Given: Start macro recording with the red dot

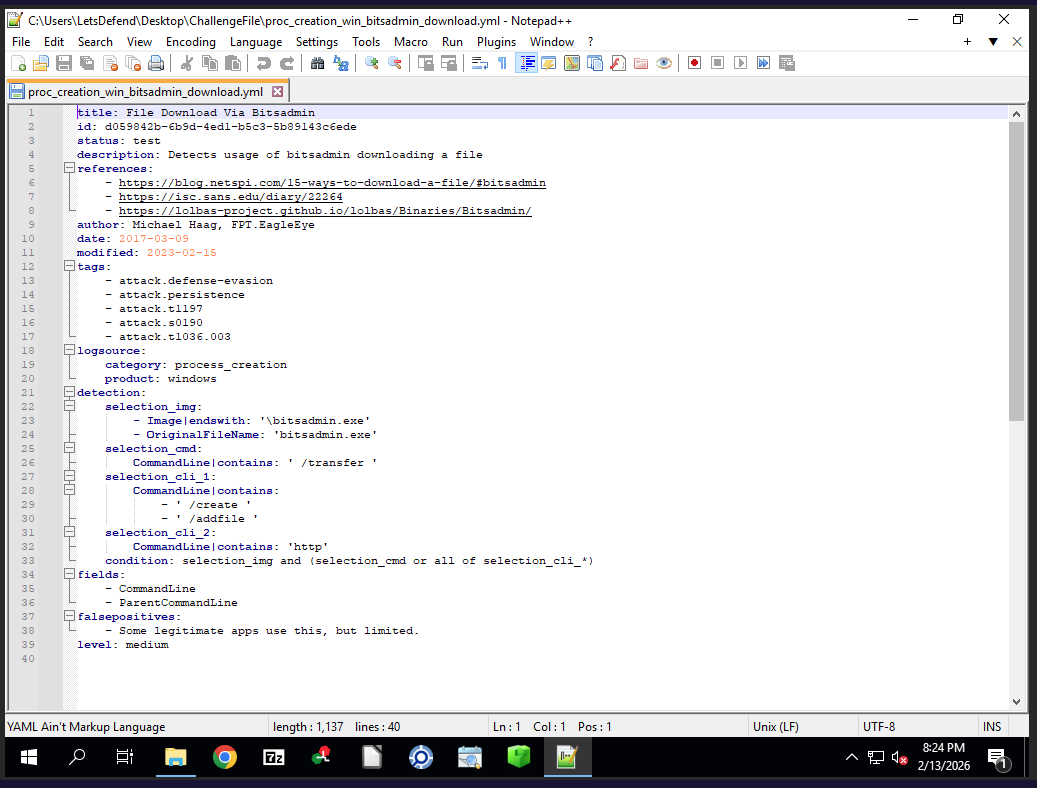Looking at the screenshot, I should 694,63.
